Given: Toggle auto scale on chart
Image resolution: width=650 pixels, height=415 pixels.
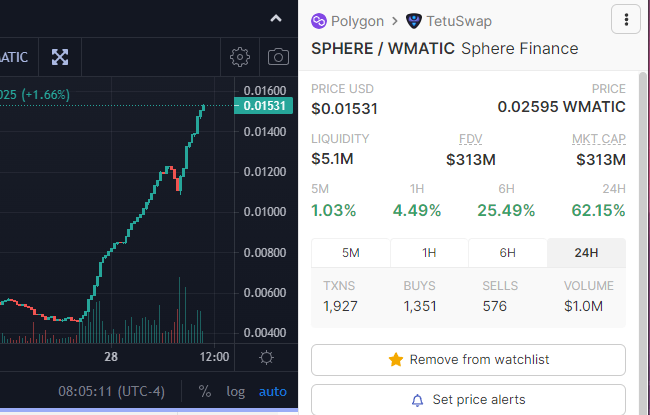Looking at the screenshot, I should pos(273,391).
